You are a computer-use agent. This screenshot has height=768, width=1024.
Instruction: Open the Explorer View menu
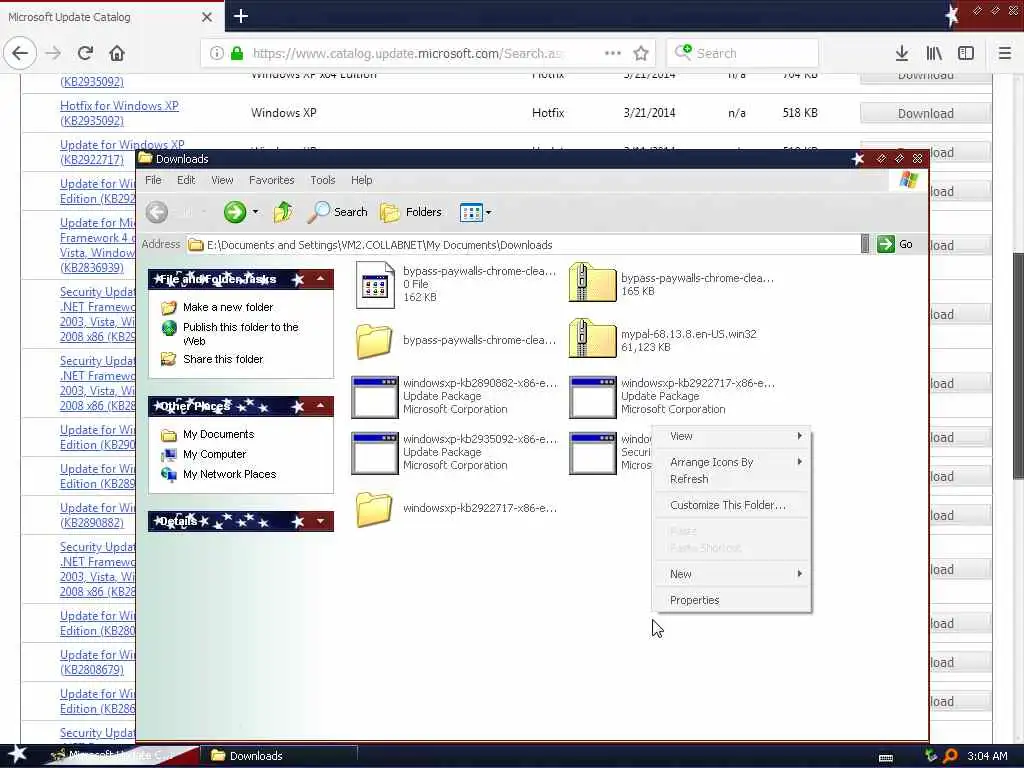click(222, 180)
